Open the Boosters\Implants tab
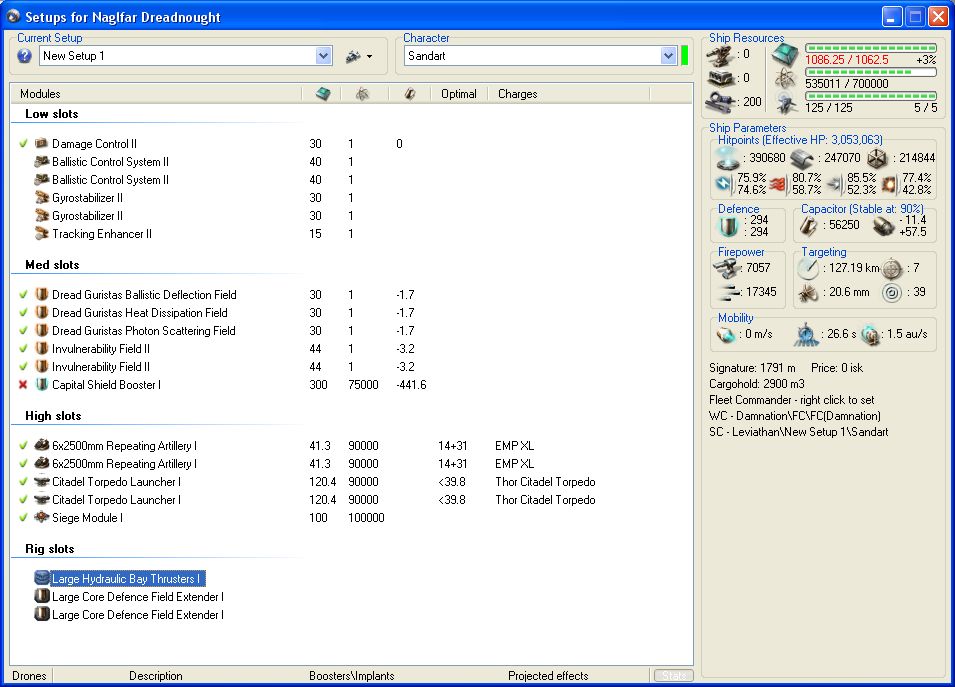Image resolution: width=955 pixels, height=687 pixels. [351, 676]
